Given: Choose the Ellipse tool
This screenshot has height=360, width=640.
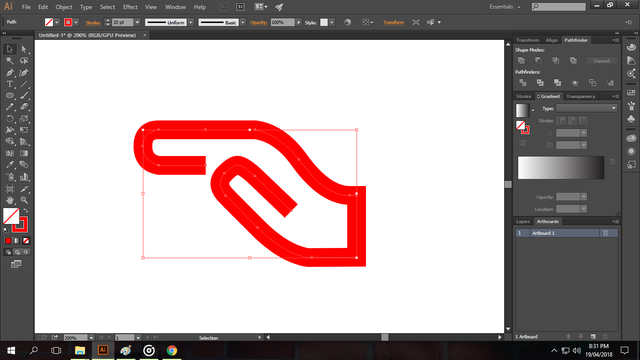Looking at the screenshot, I should click(10, 96).
